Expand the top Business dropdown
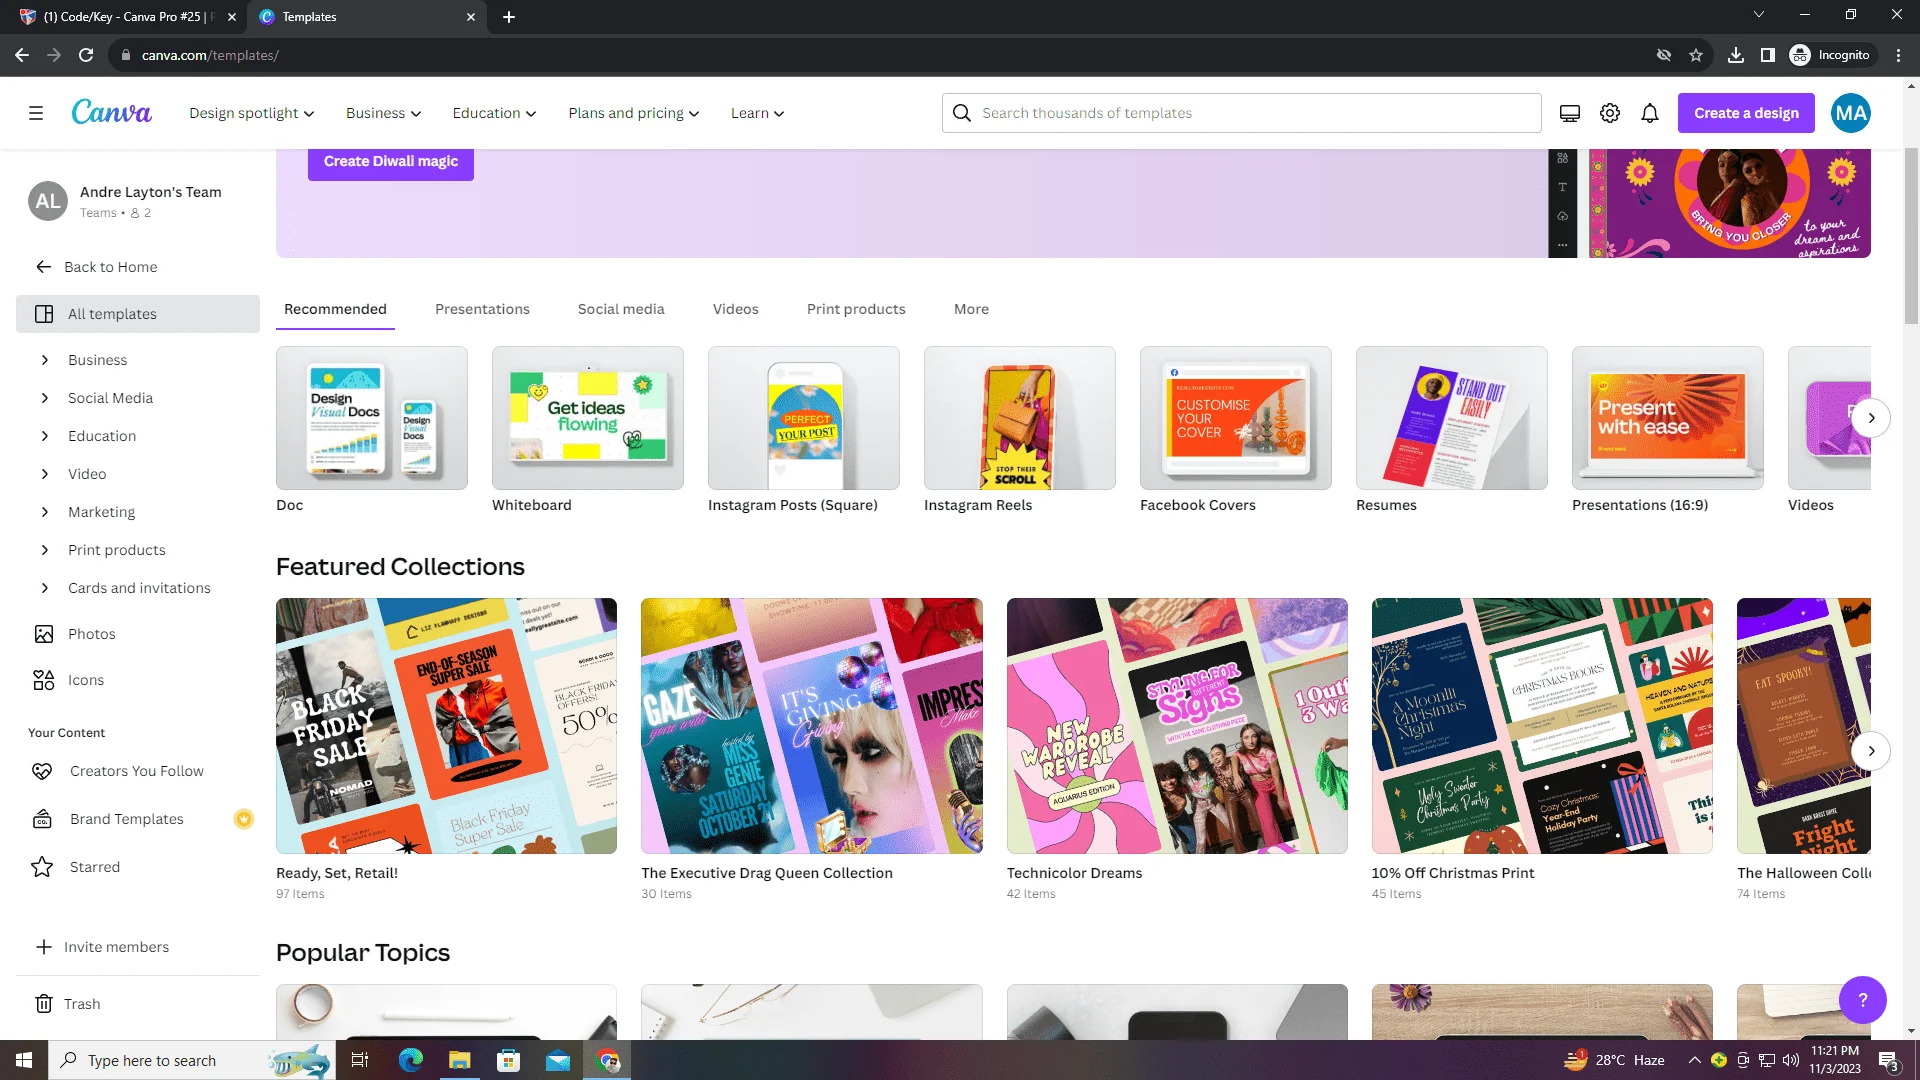The width and height of the screenshot is (1920, 1080). coord(384,113)
